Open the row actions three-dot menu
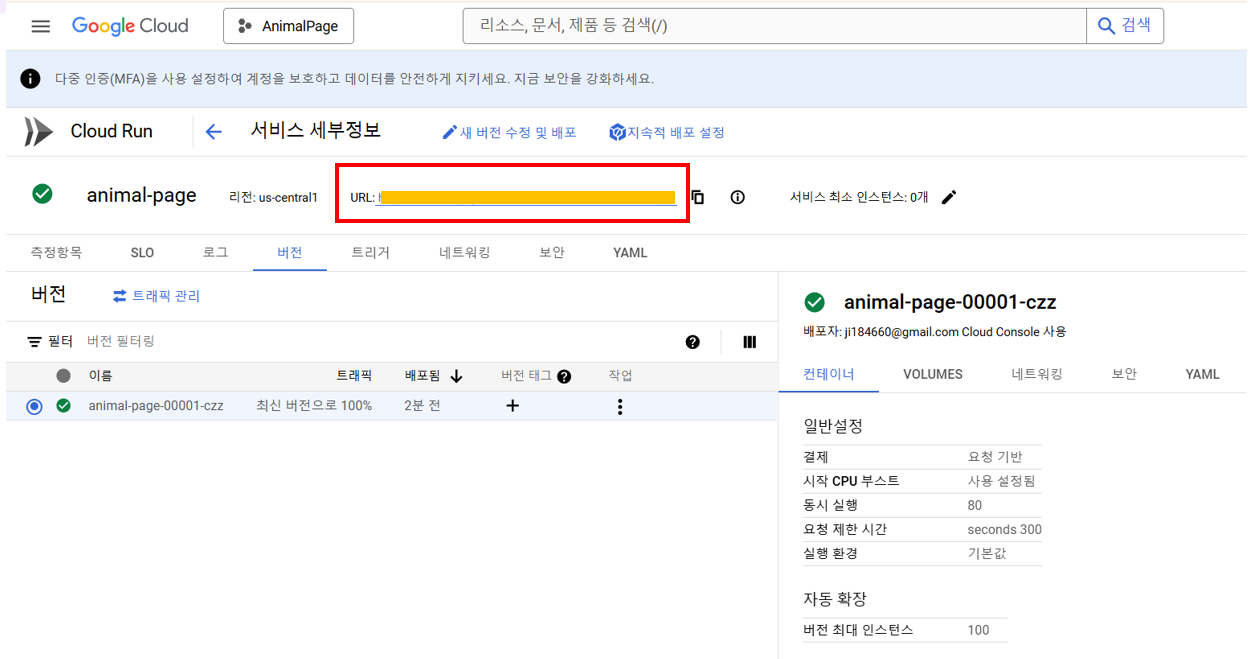The width and height of the screenshot is (1251, 659). click(620, 406)
